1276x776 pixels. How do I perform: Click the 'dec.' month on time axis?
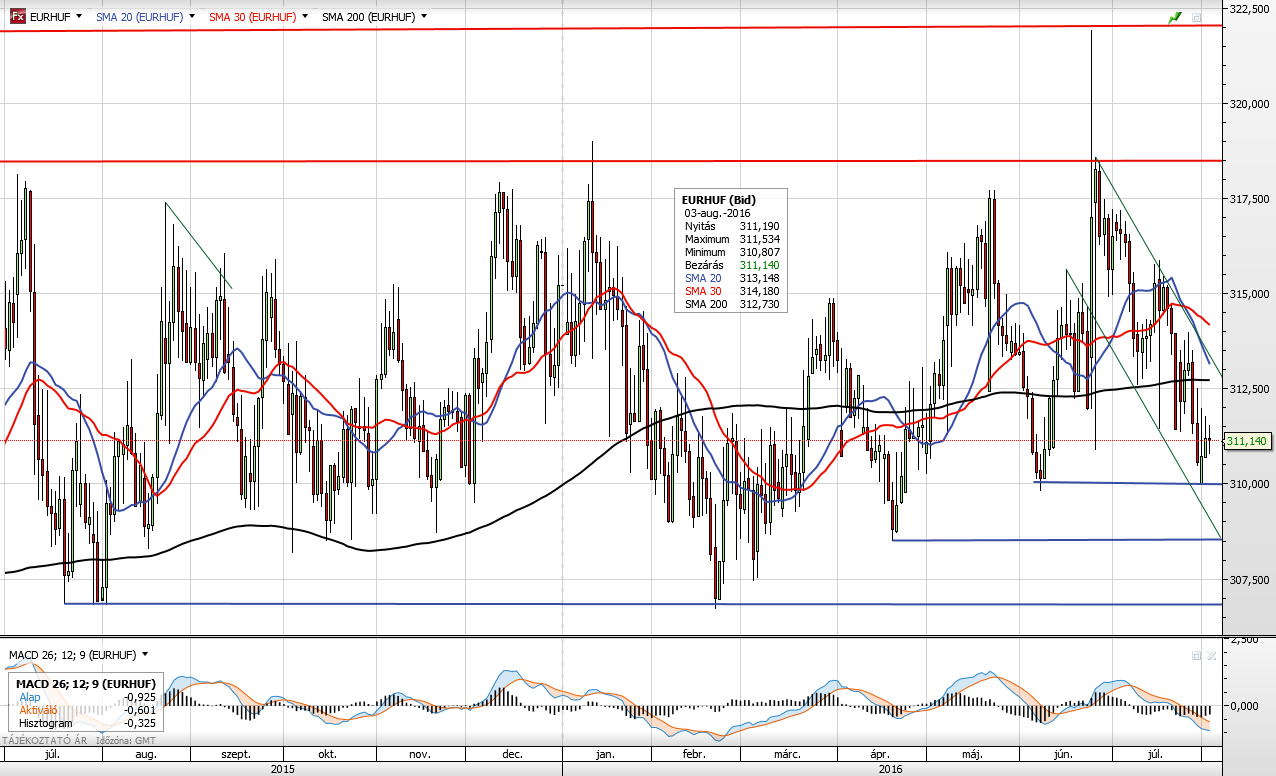point(512,755)
